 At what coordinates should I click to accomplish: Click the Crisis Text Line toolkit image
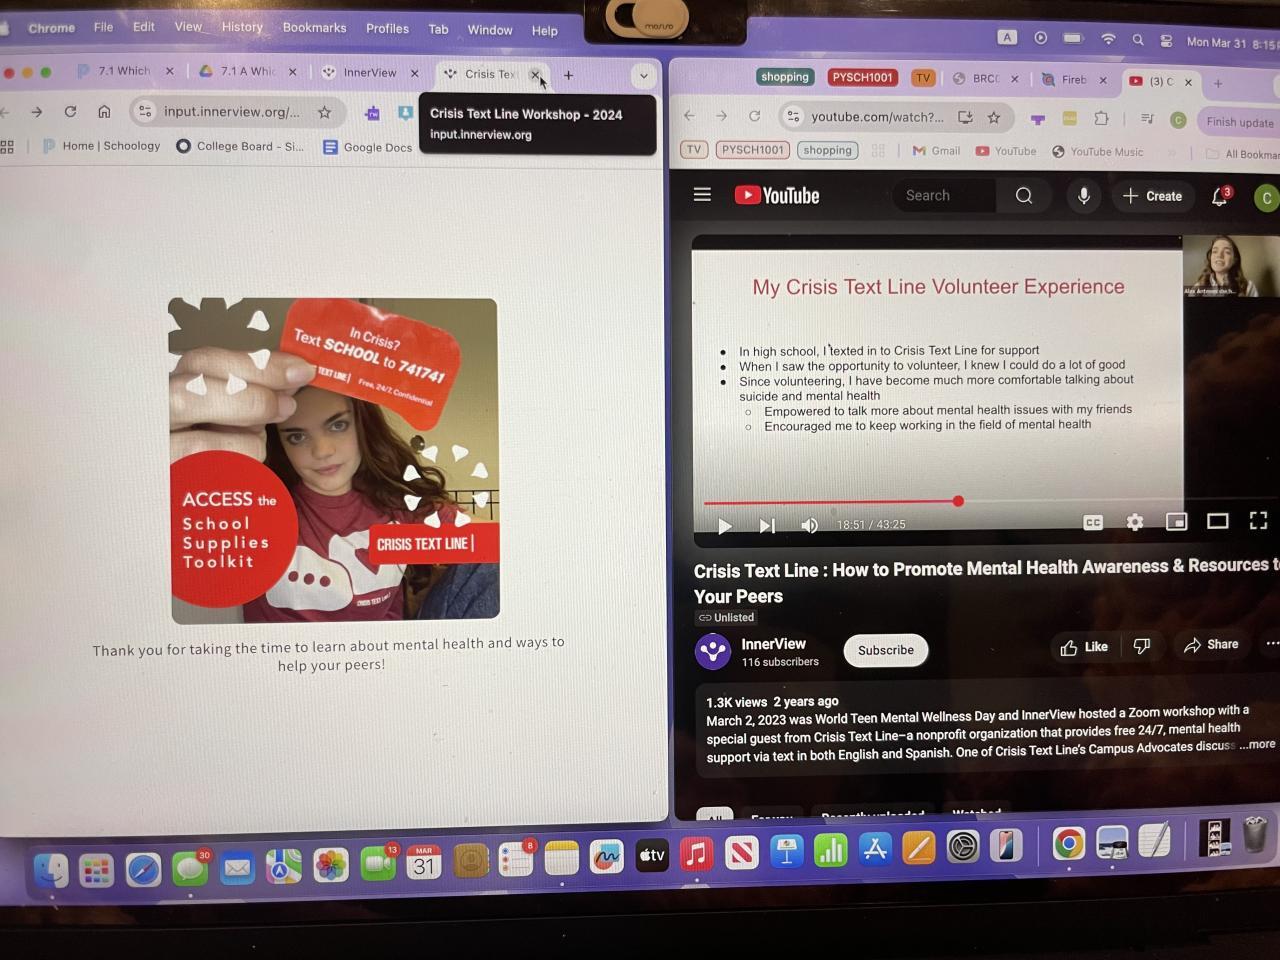coord(334,460)
